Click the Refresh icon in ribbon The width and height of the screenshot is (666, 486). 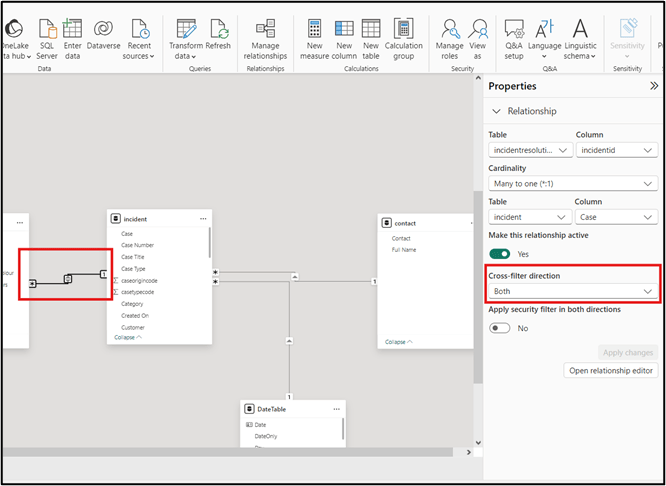click(218, 29)
